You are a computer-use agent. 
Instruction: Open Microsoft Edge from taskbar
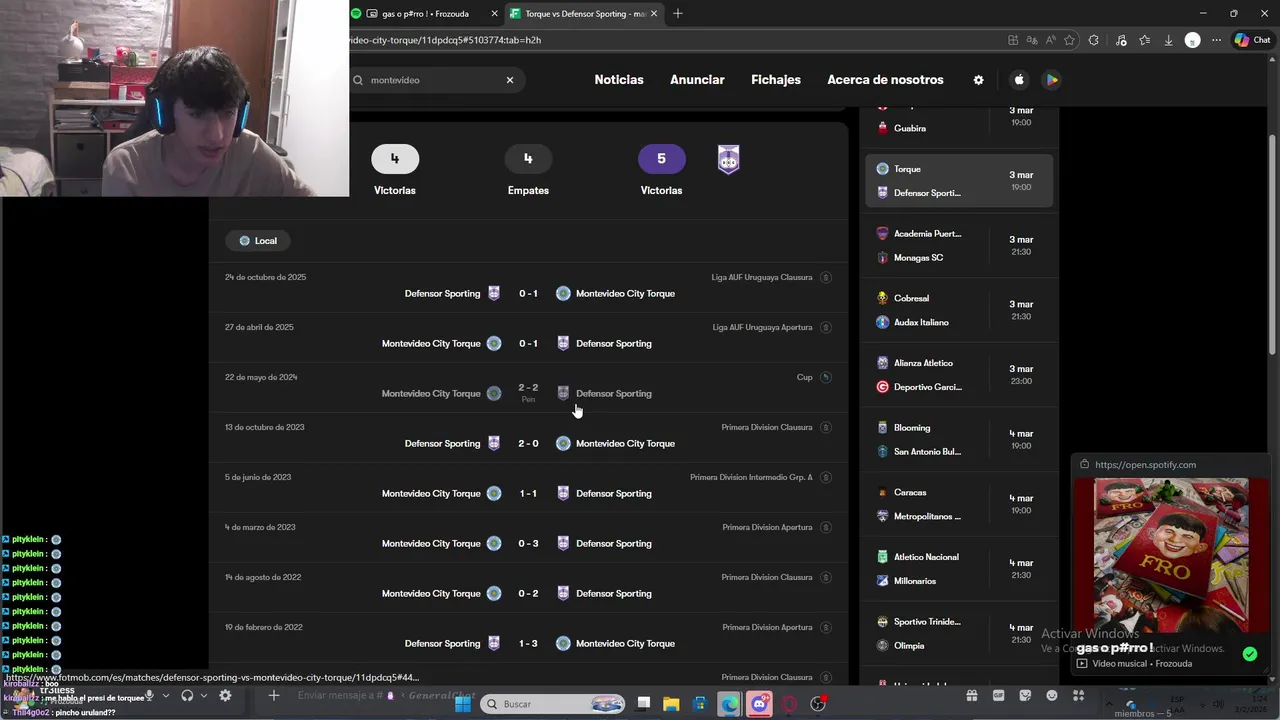click(x=729, y=704)
